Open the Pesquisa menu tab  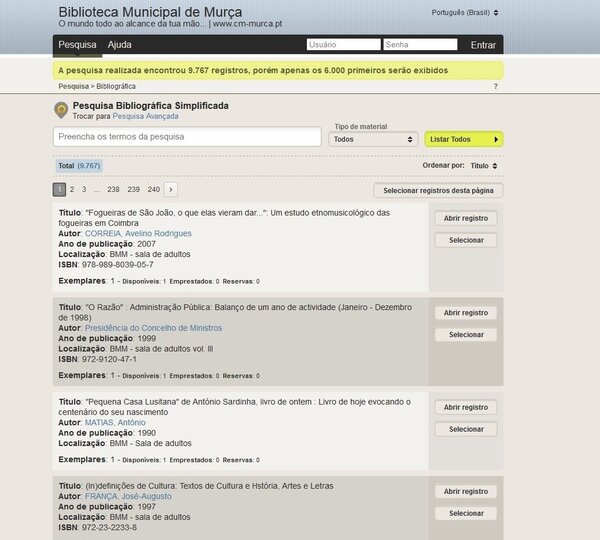(77, 45)
